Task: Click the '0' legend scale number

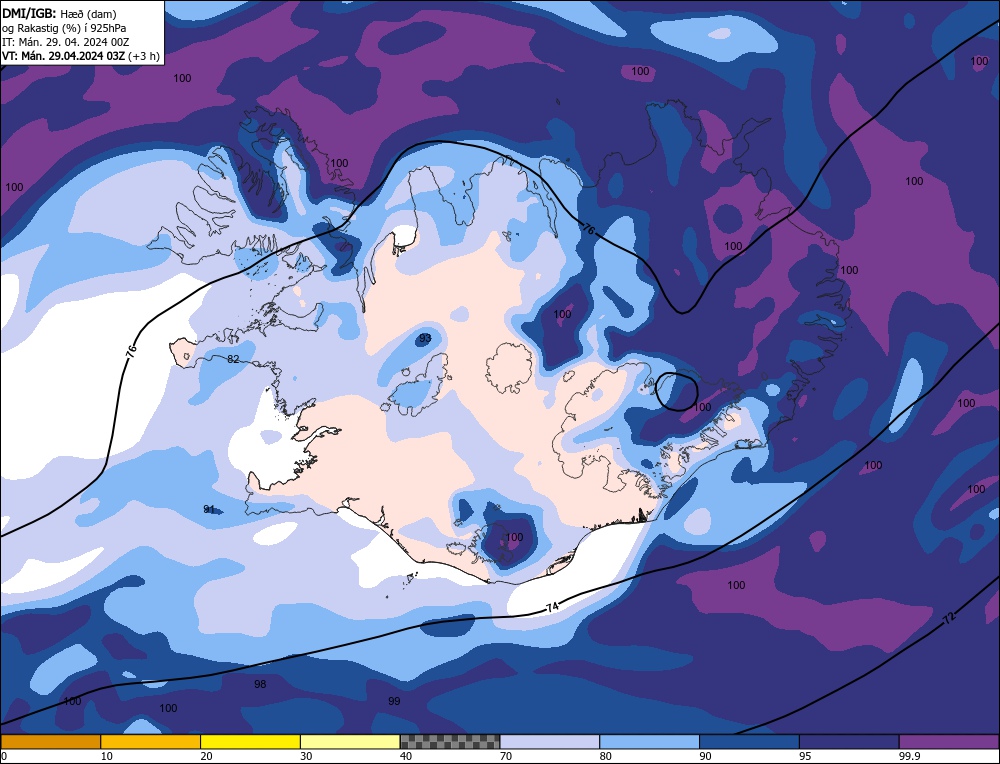Action: tap(4, 756)
